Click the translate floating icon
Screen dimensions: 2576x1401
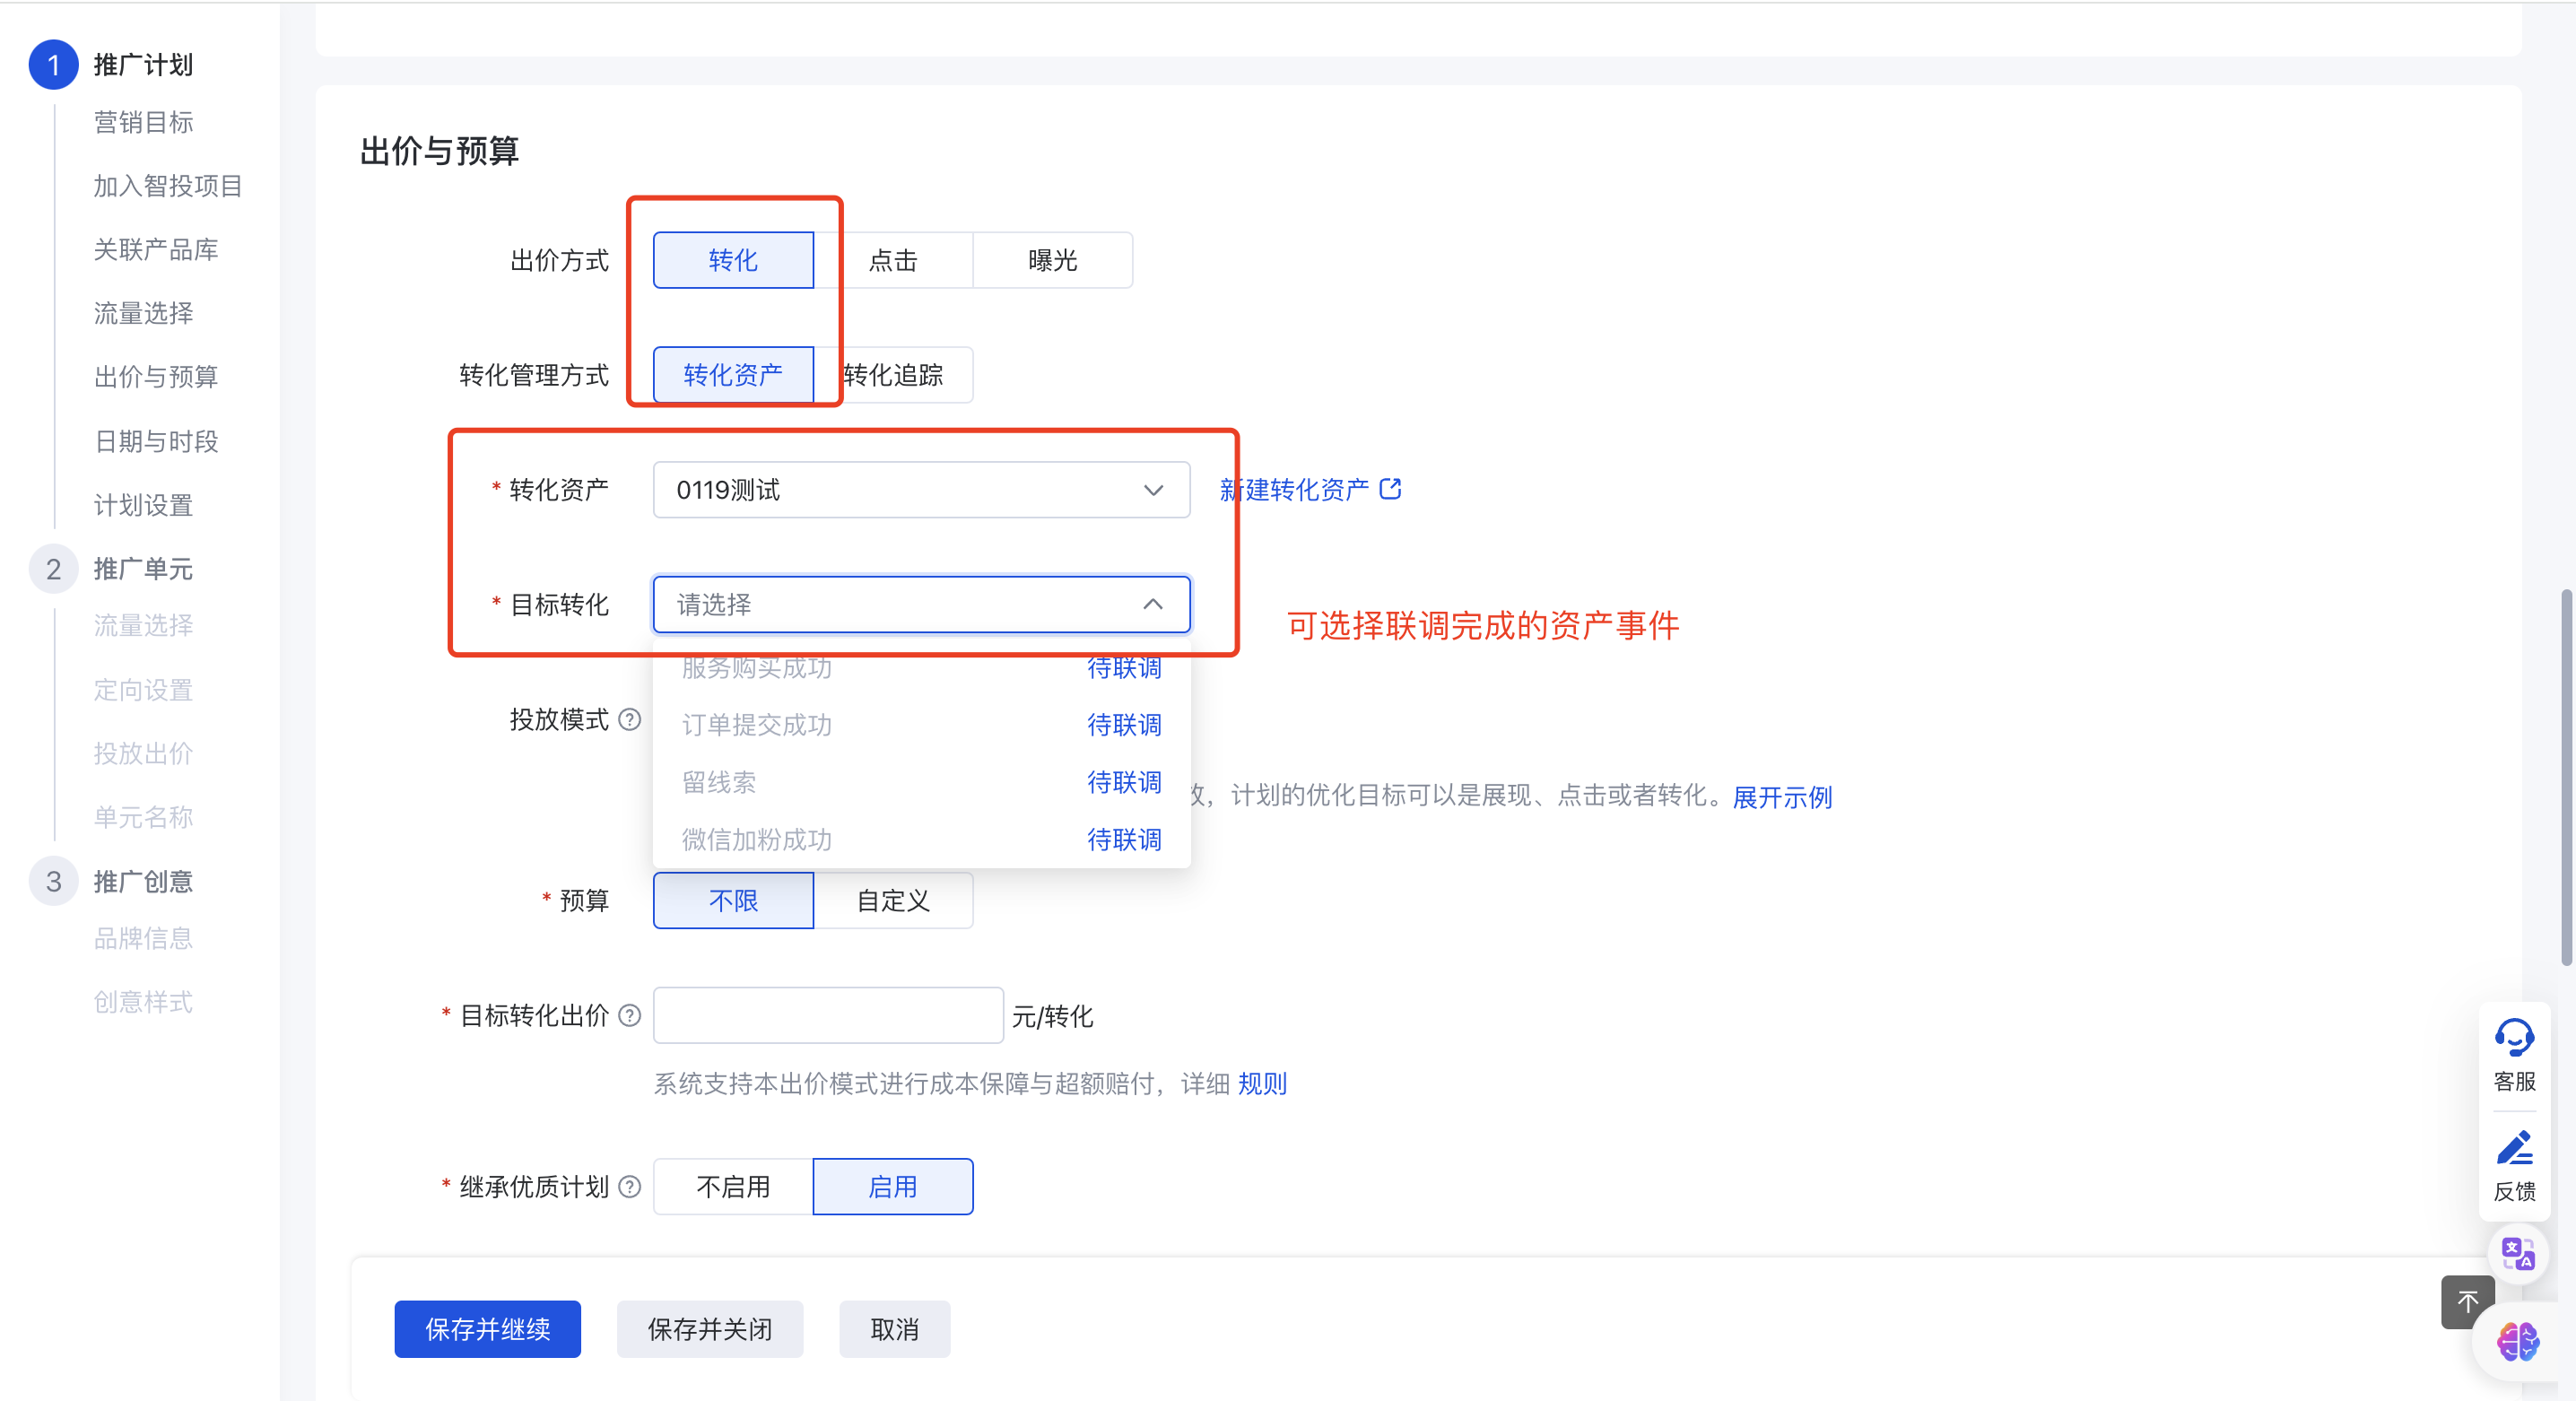tap(2517, 1253)
